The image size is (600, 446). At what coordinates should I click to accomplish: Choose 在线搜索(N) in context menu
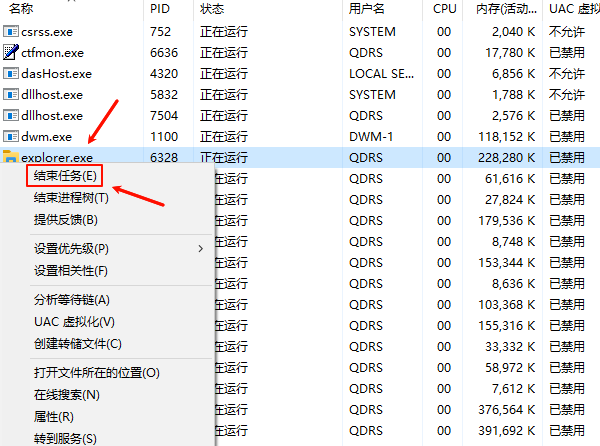tap(66, 395)
